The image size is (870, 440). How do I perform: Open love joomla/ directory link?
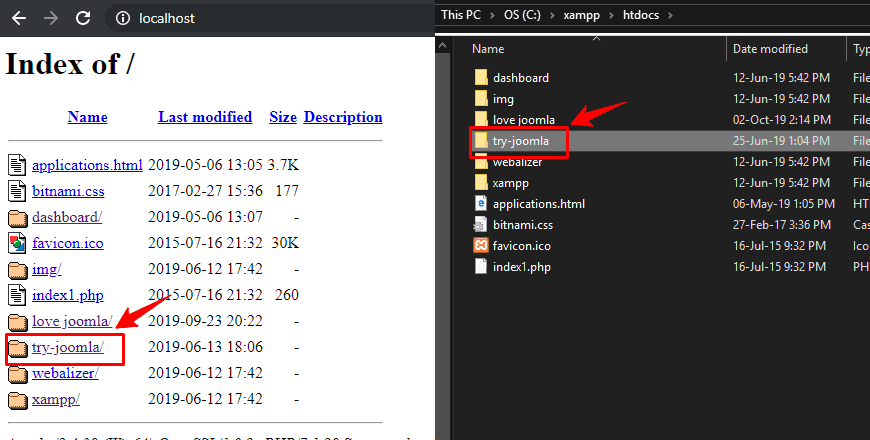point(72,321)
